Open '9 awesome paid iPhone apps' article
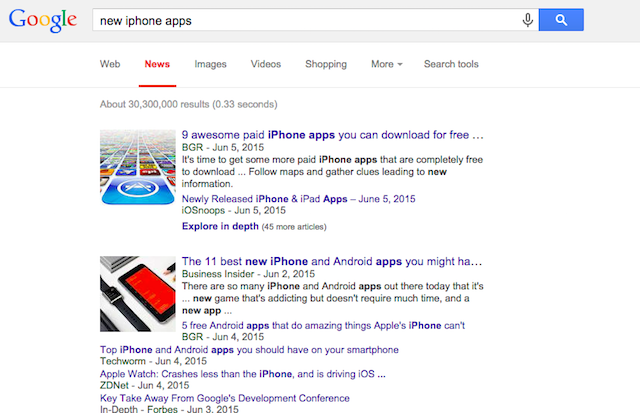 [332, 135]
